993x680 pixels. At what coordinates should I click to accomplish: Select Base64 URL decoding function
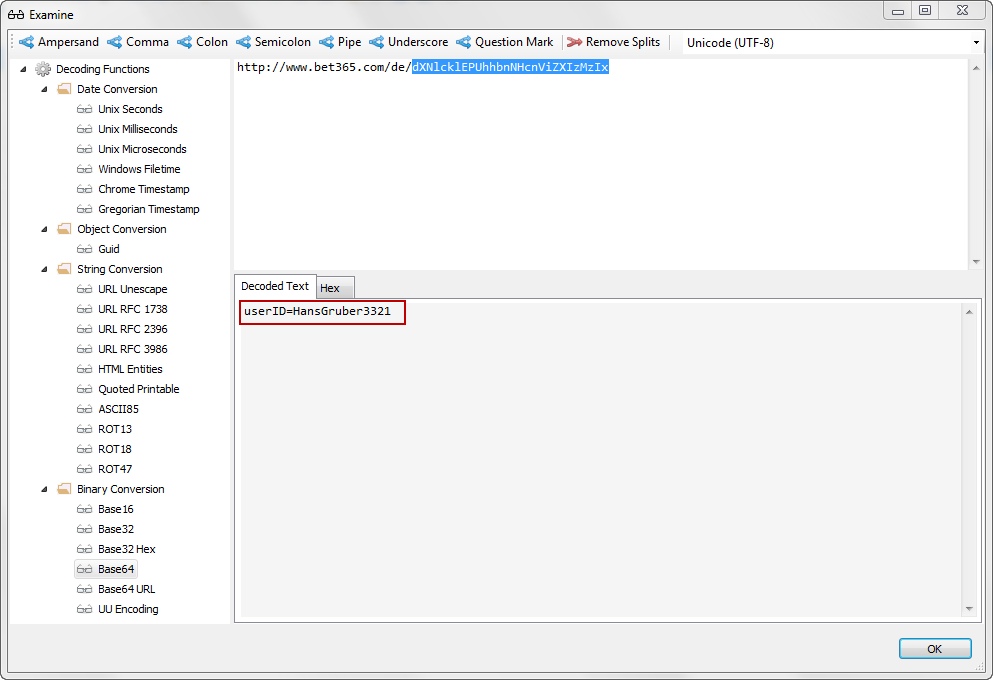coord(126,589)
